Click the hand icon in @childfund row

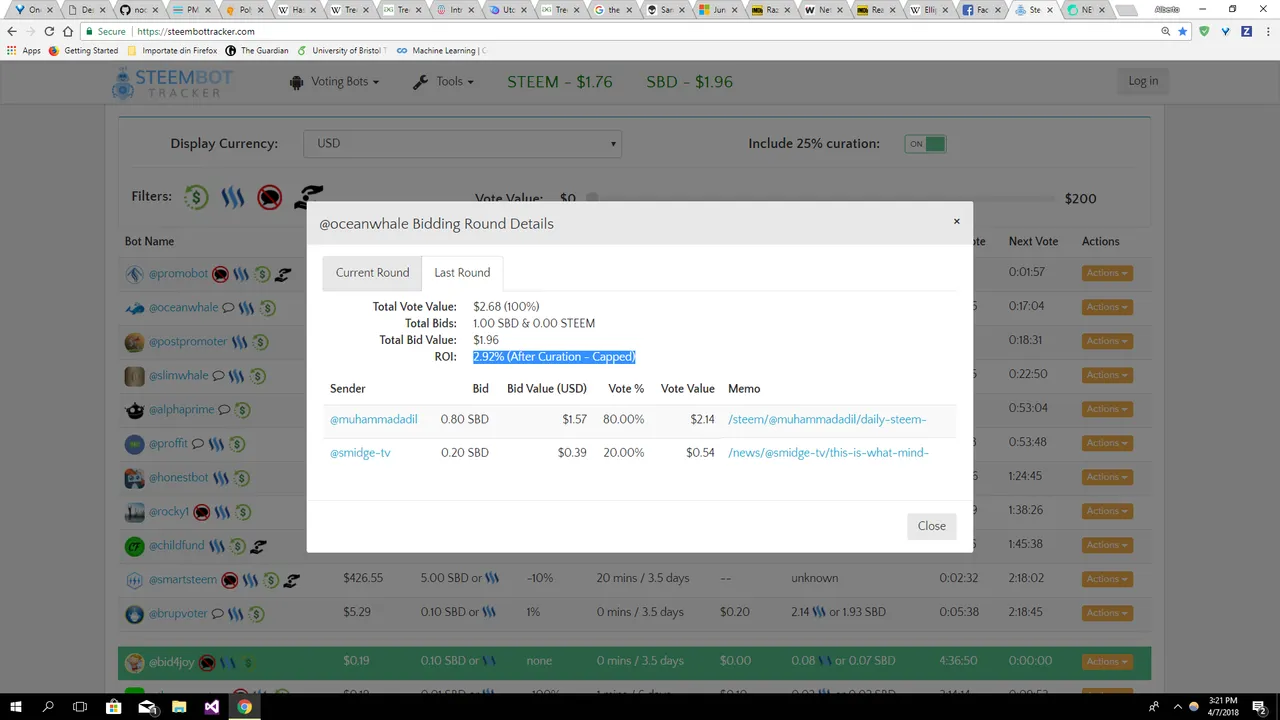258,546
